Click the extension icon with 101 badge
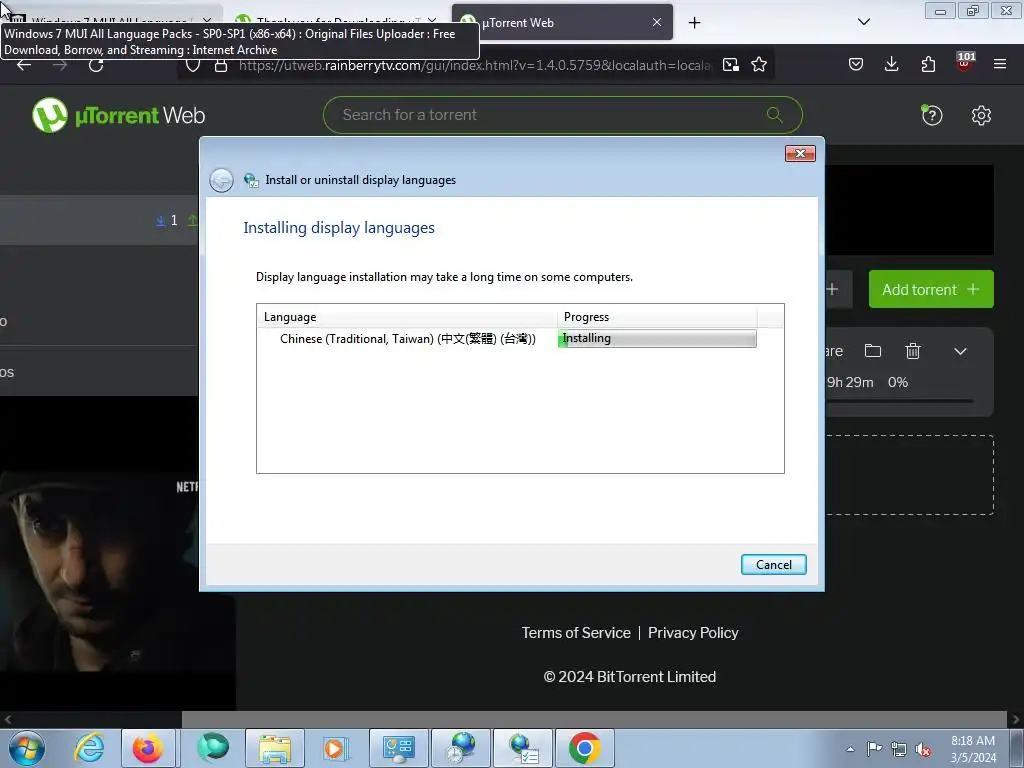 tap(965, 61)
